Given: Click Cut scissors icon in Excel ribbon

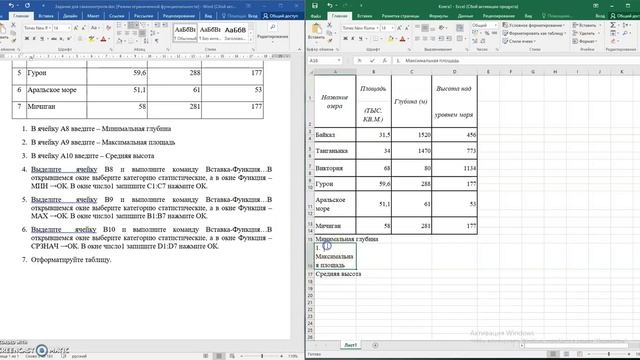Looking at the screenshot, I should tap(329, 25).
